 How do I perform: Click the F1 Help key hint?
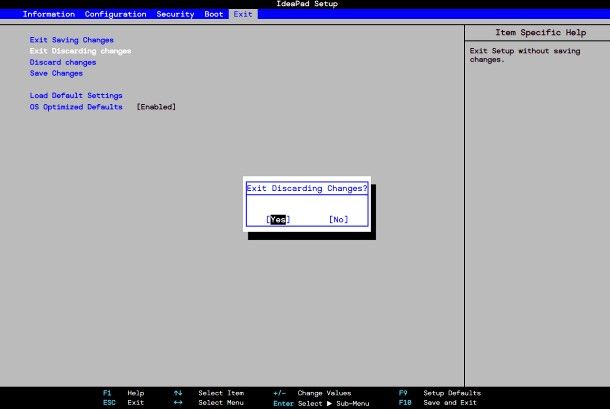click(x=123, y=393)
